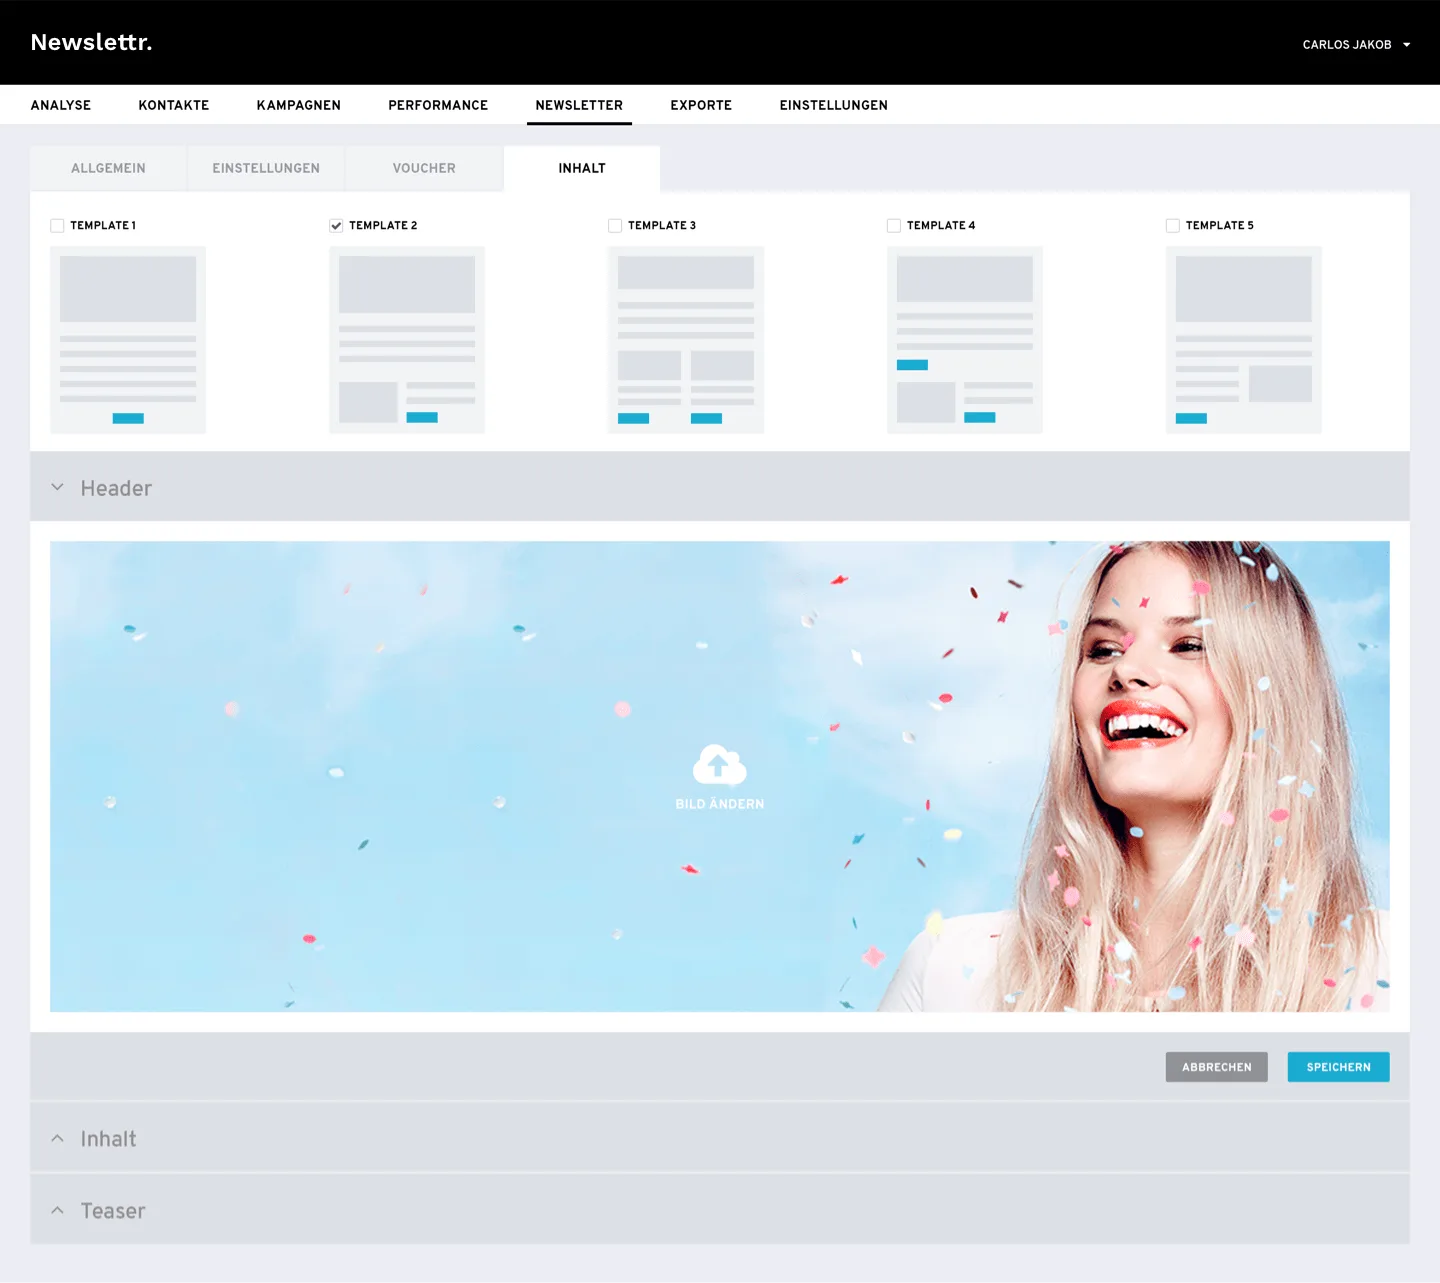Go to Kontakte in the navigation
1440x1283 pixels.
pos(174,105)
